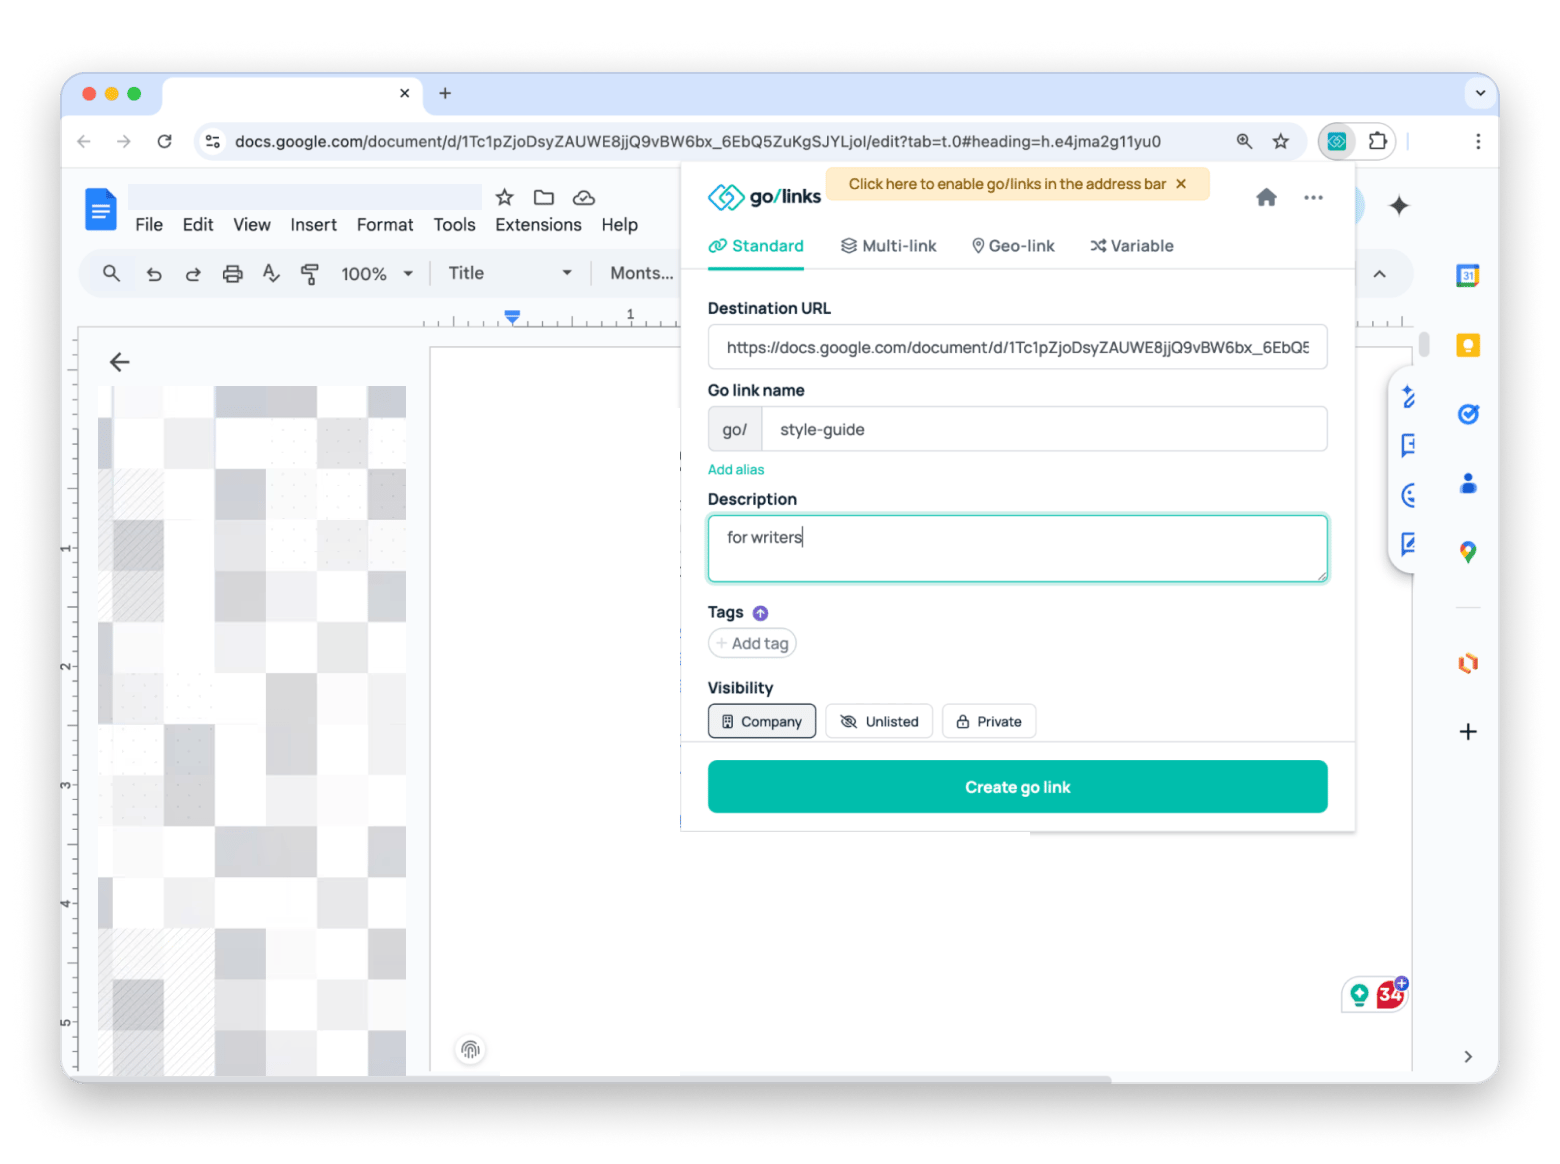Screen dimensions: 1560x1164
Task: Switch to the Standard tab
Action: pos(756,246)
